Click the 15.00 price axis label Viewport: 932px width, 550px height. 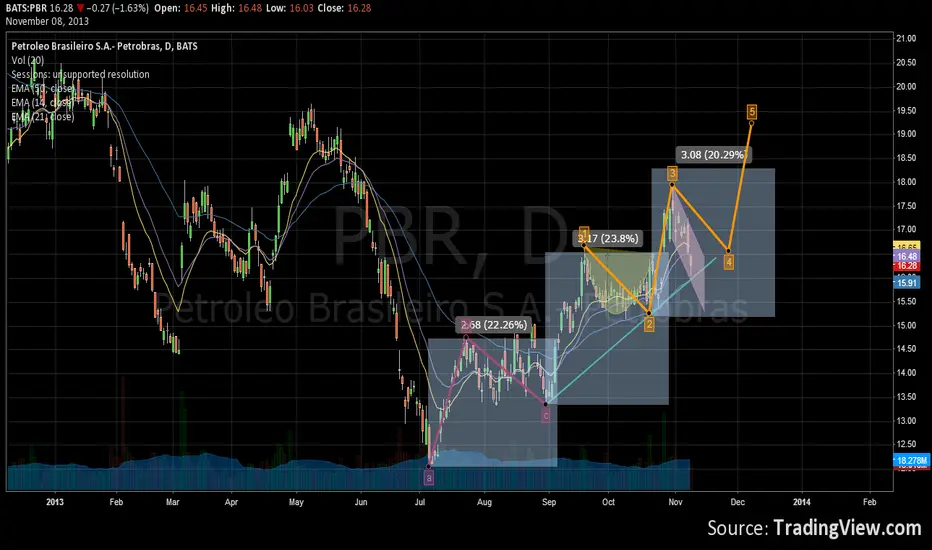[906, 325]
